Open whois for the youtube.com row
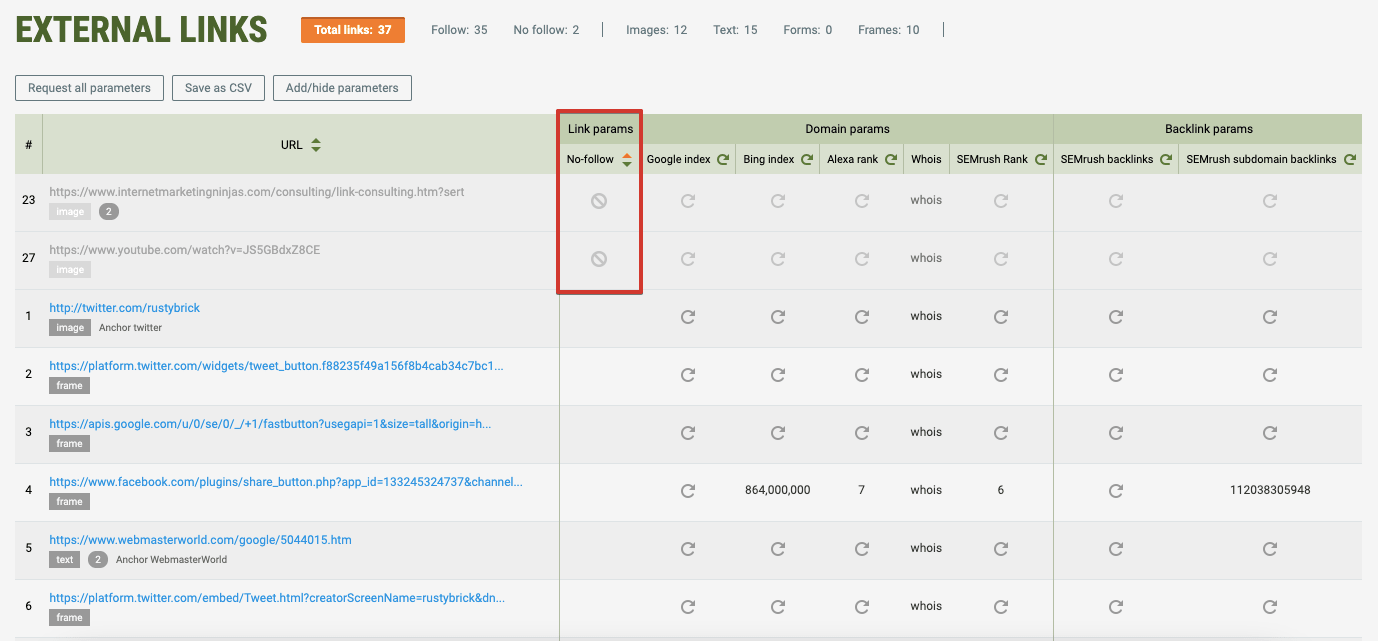This screenshot has height=641, width=1378. point(926,258)
